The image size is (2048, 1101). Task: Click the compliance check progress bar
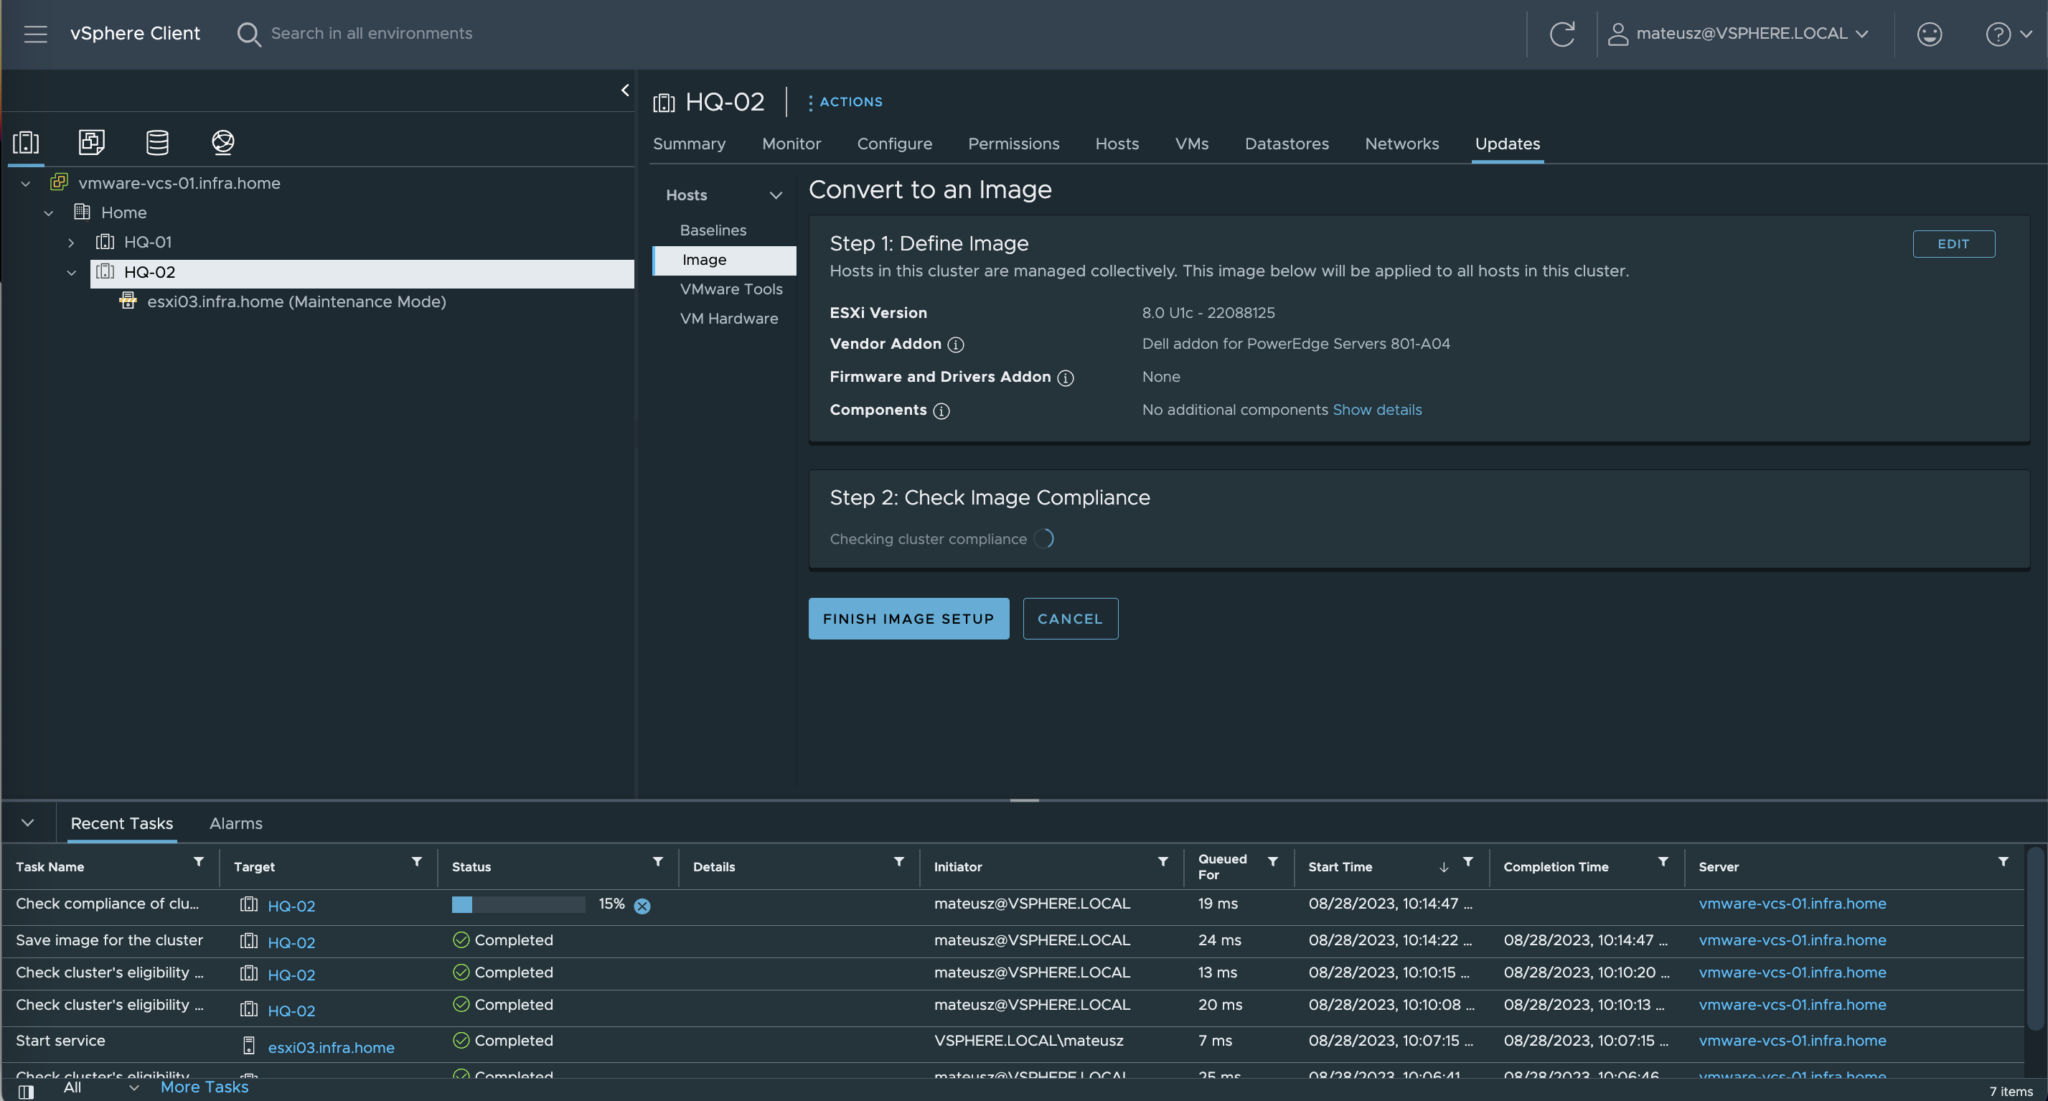(x=517, y=904)
